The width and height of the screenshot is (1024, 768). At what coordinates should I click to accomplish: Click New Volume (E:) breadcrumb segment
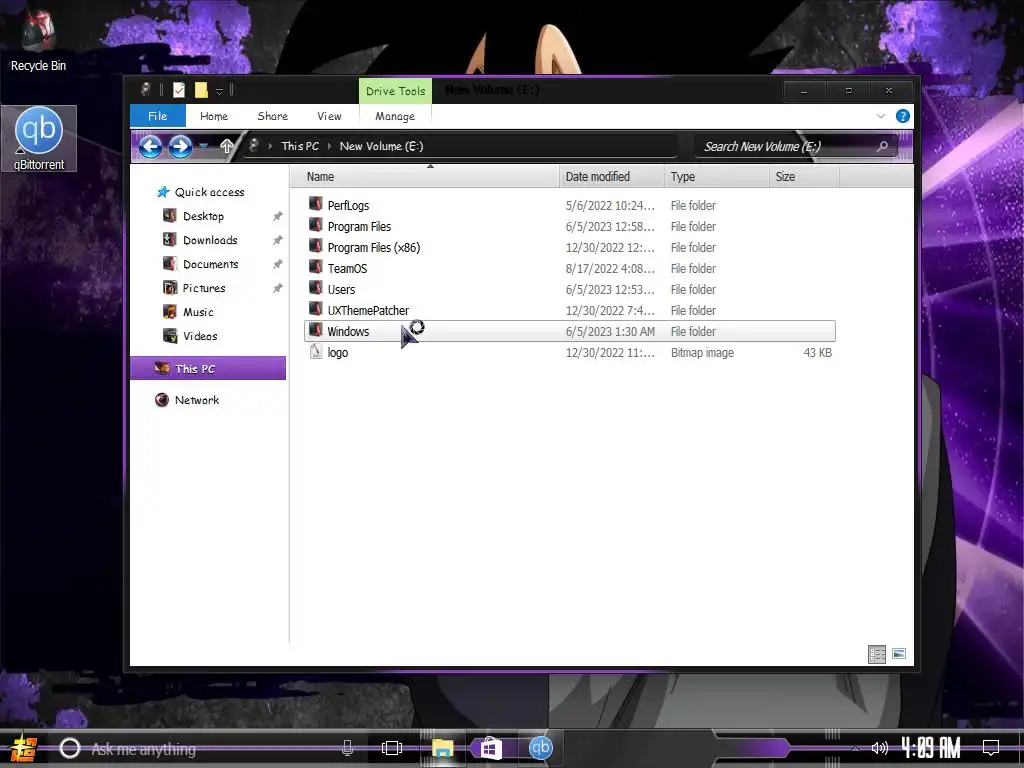click(x=381, y=146)
